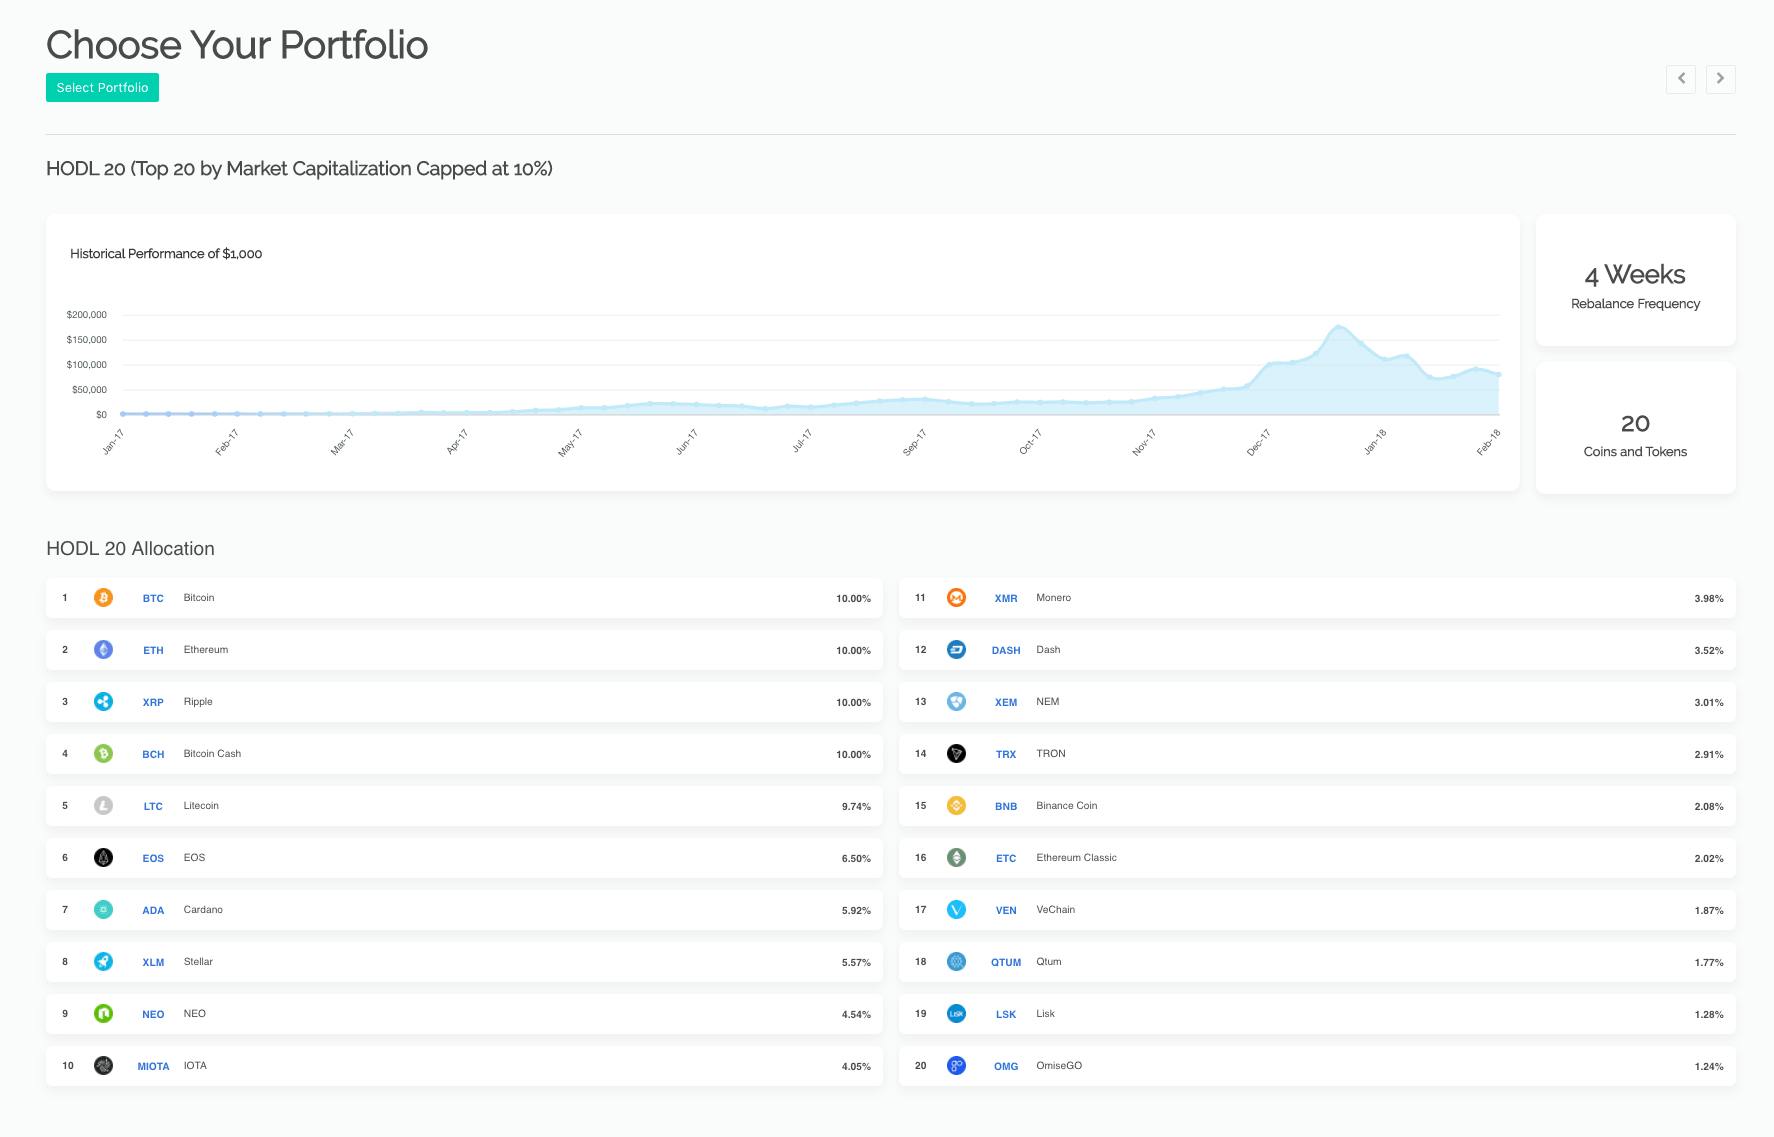Click the 4 Weeks Rebalance Frequency card

click(x=1635, y=280)
